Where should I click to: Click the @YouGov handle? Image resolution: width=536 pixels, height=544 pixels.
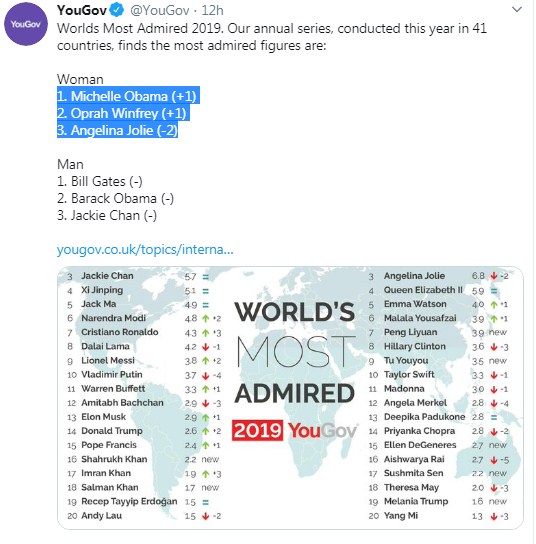click(160, 10)
